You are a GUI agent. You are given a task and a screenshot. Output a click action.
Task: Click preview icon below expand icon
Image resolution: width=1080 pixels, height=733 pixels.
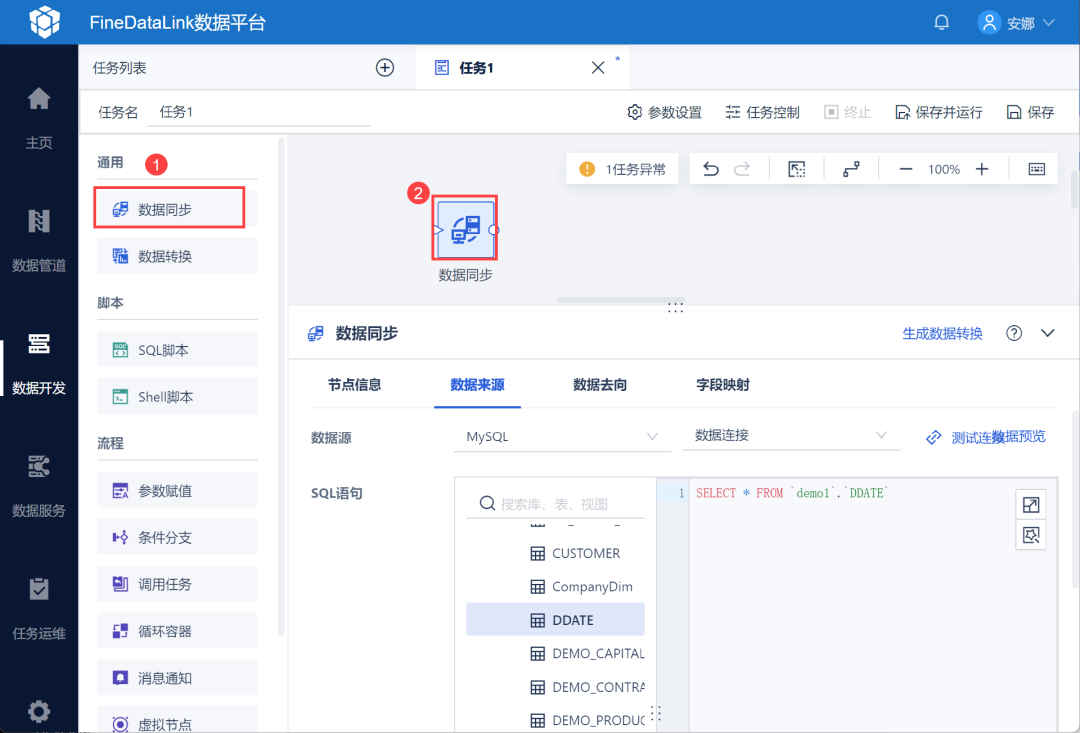(1030, 535)
